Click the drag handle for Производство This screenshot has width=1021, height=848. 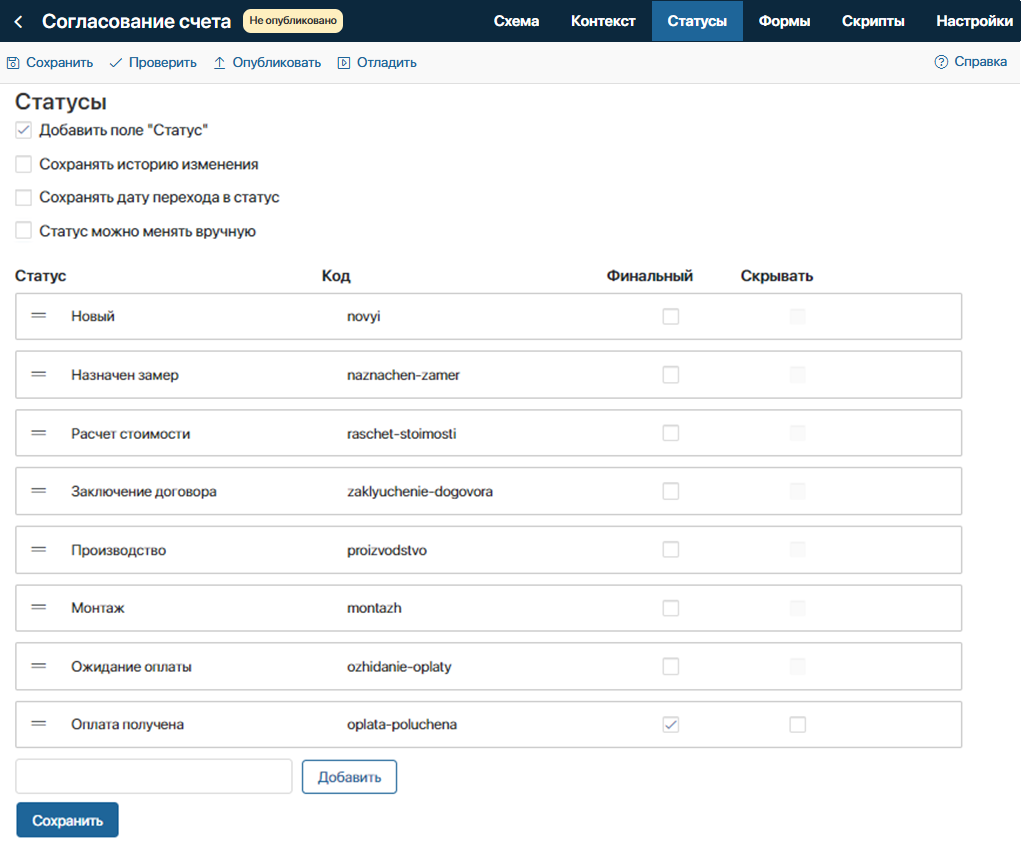tap(39, 550)
